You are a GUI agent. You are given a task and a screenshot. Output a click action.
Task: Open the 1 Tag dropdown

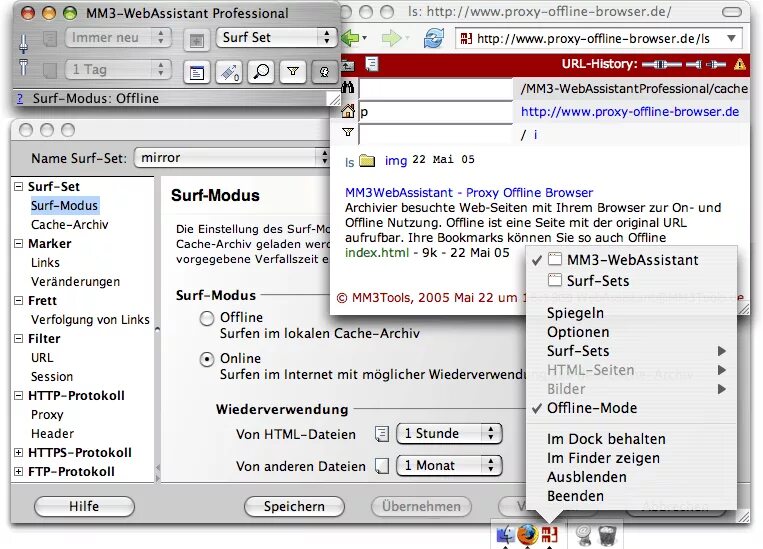(118, 70)
